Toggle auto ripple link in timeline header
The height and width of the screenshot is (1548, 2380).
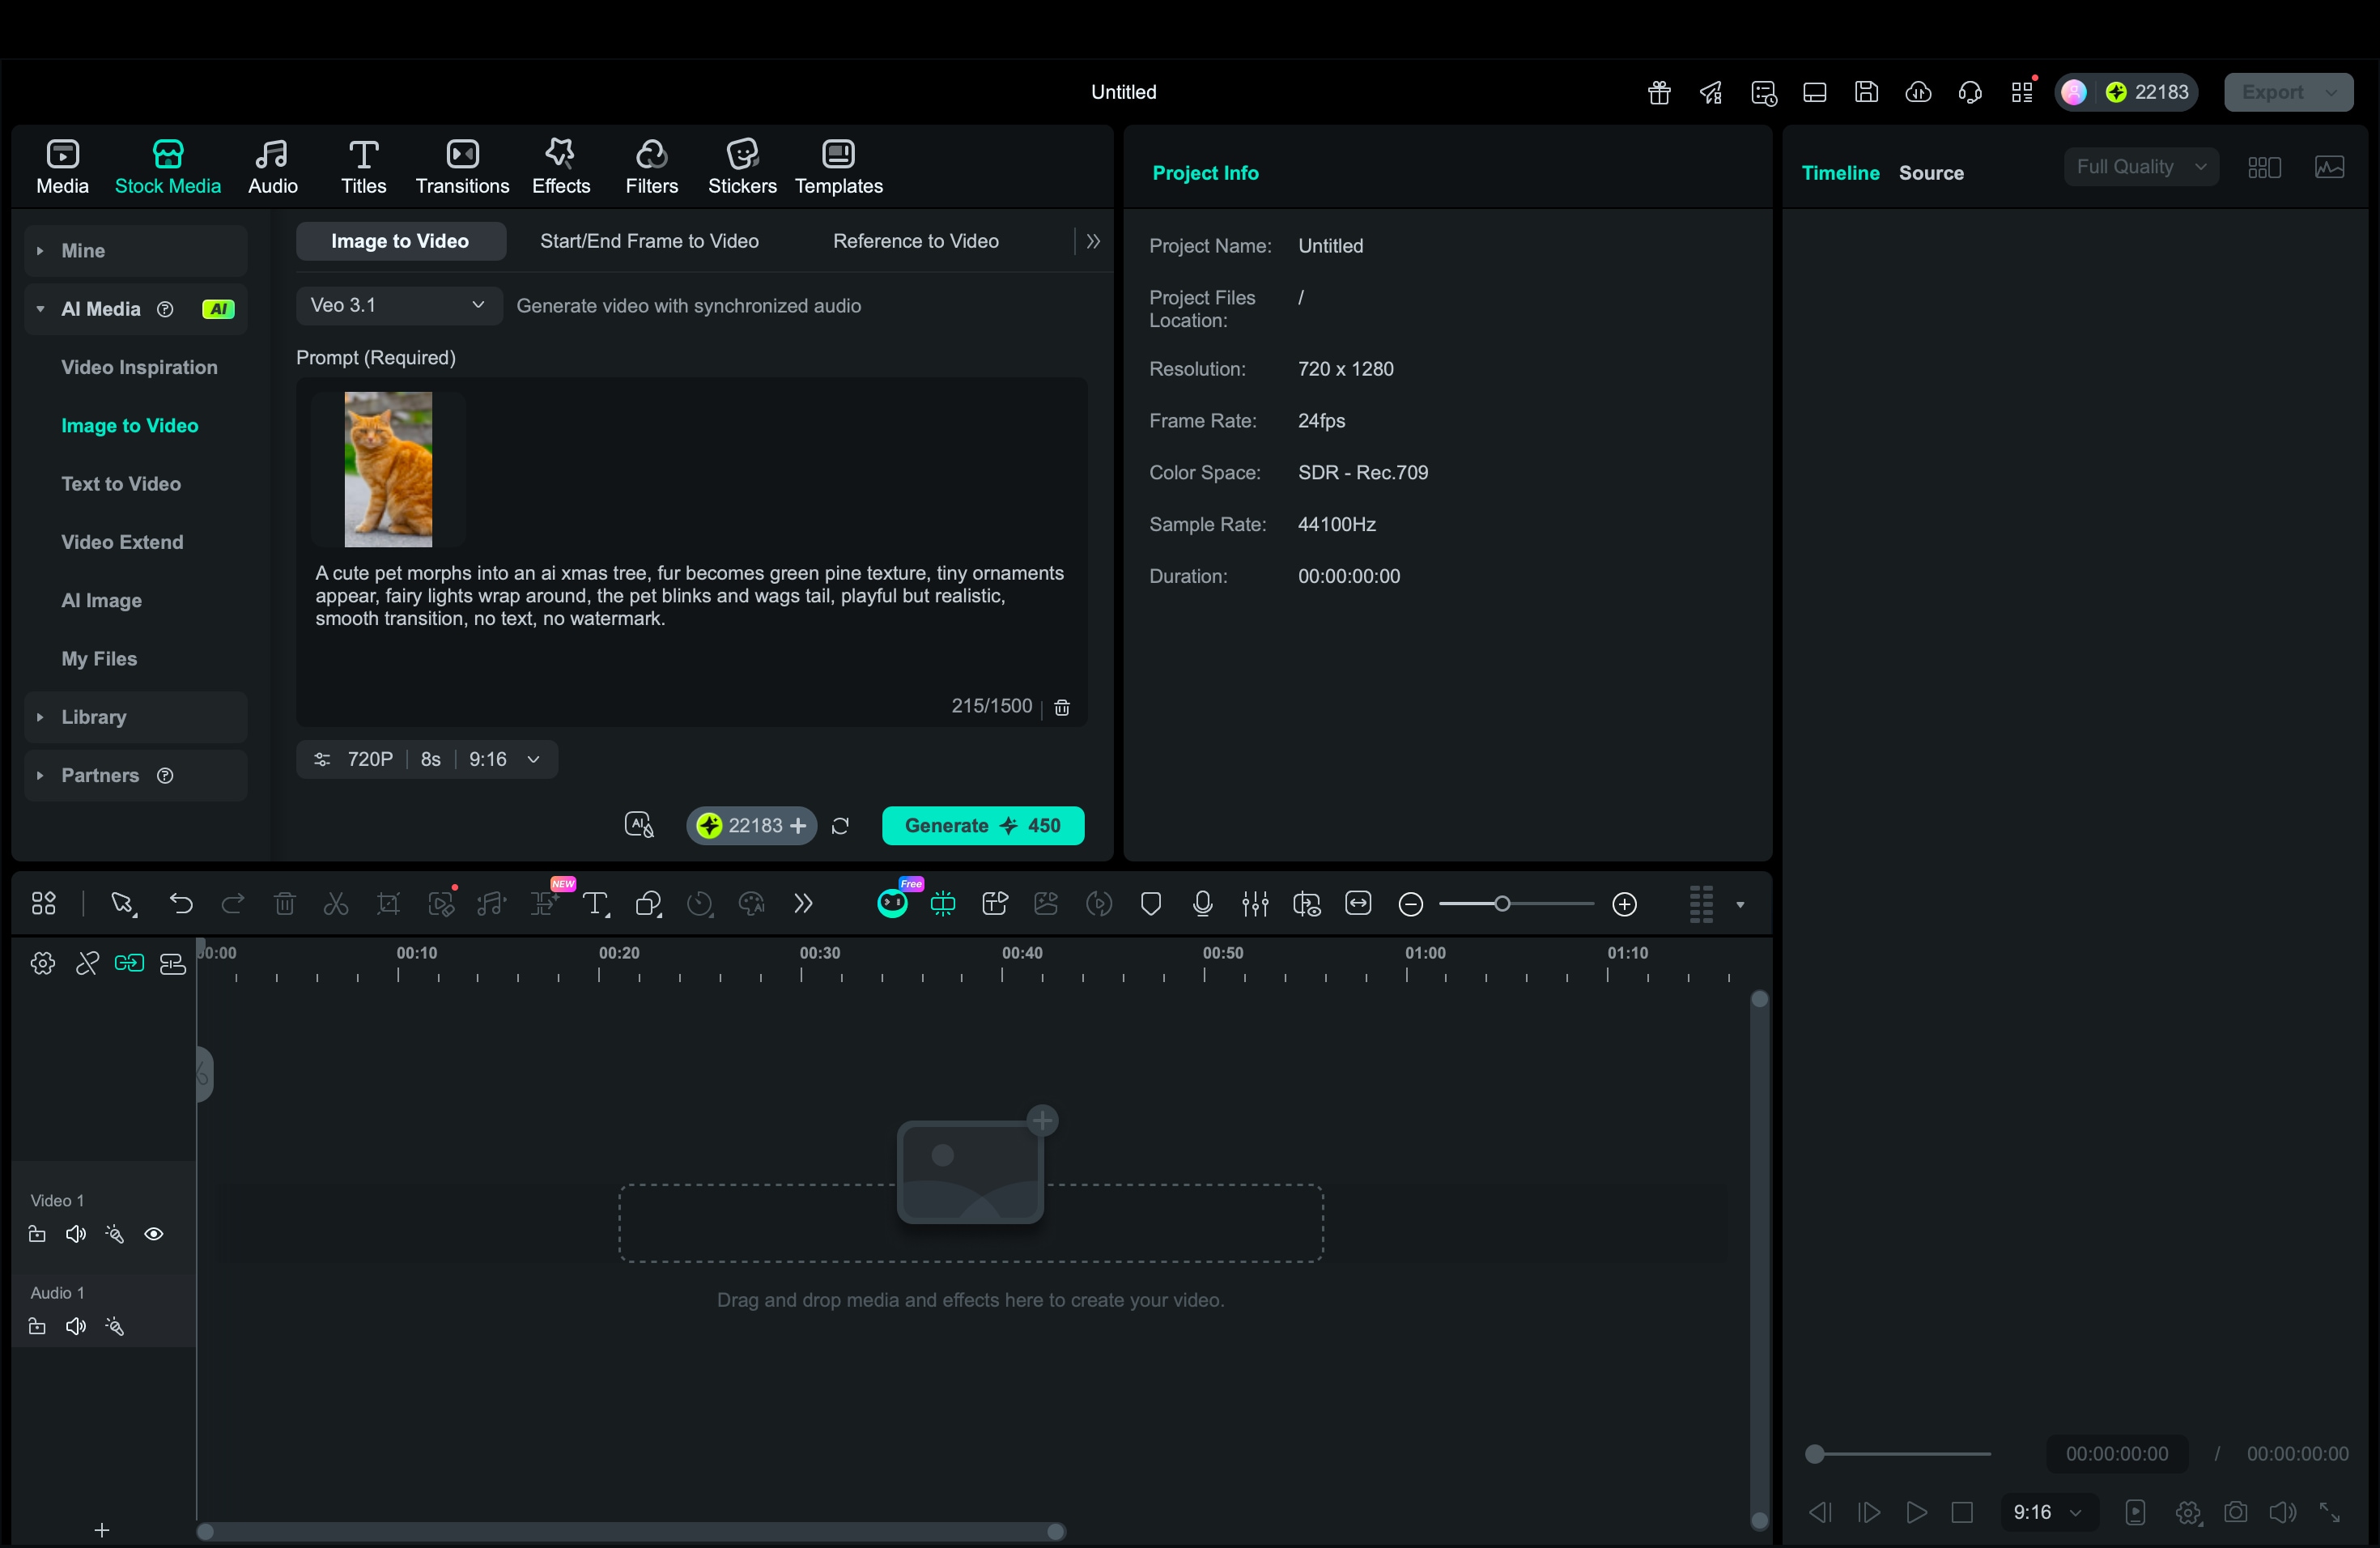[x=129, y=963]
